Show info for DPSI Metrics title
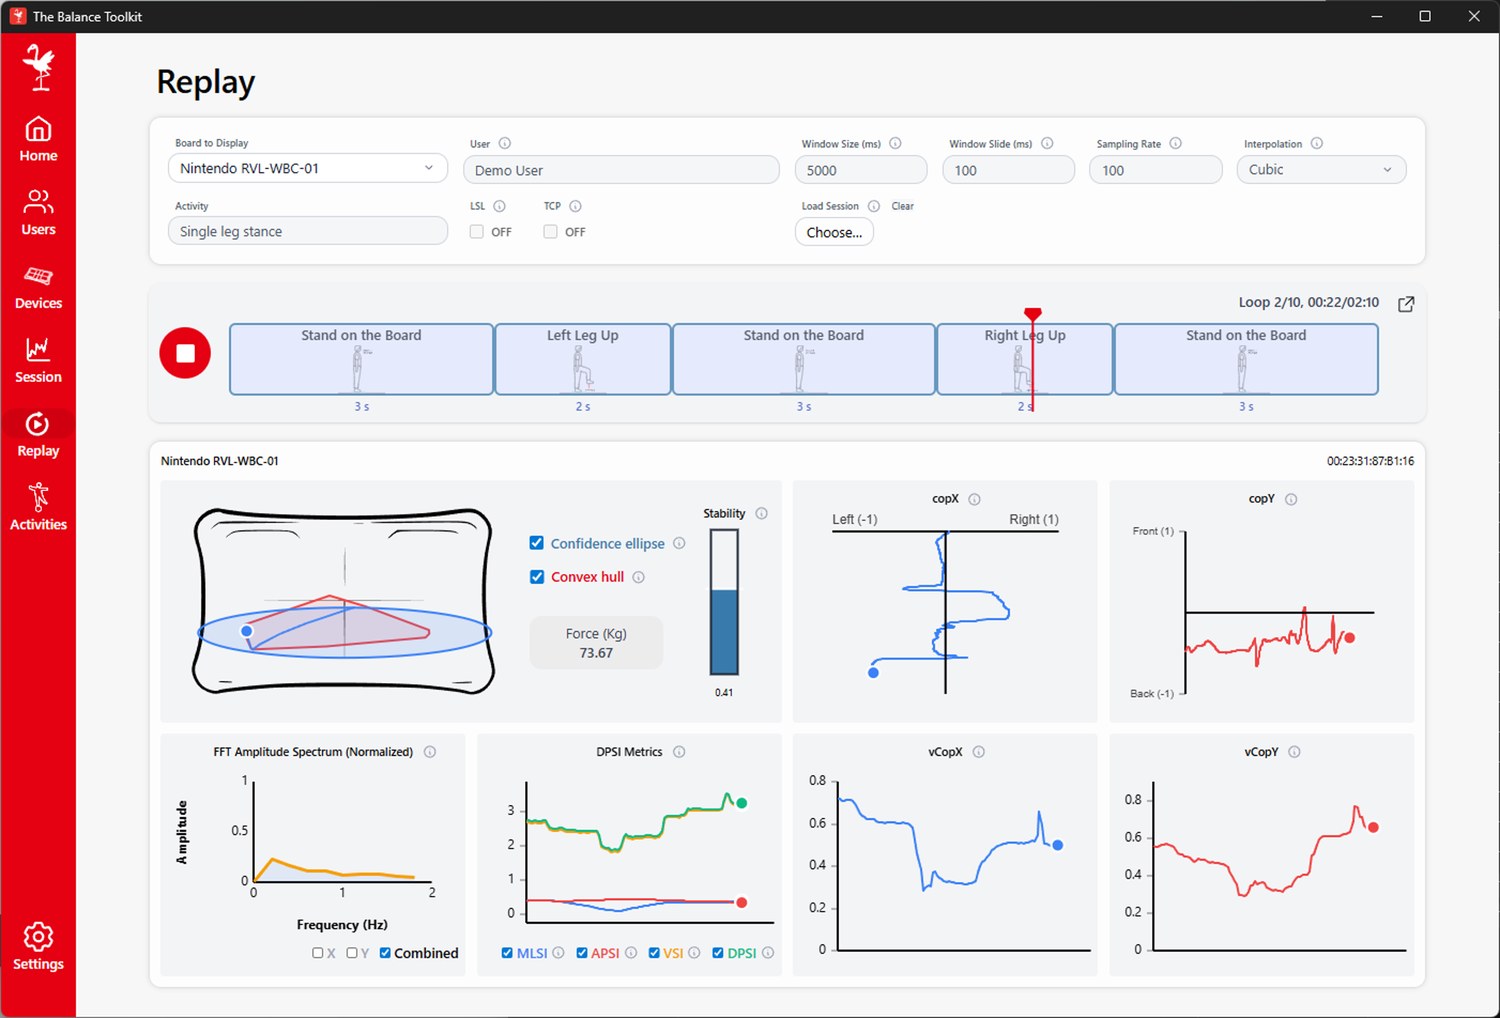The width and height of the screenshot is (1500, 1018). point(679,752)
